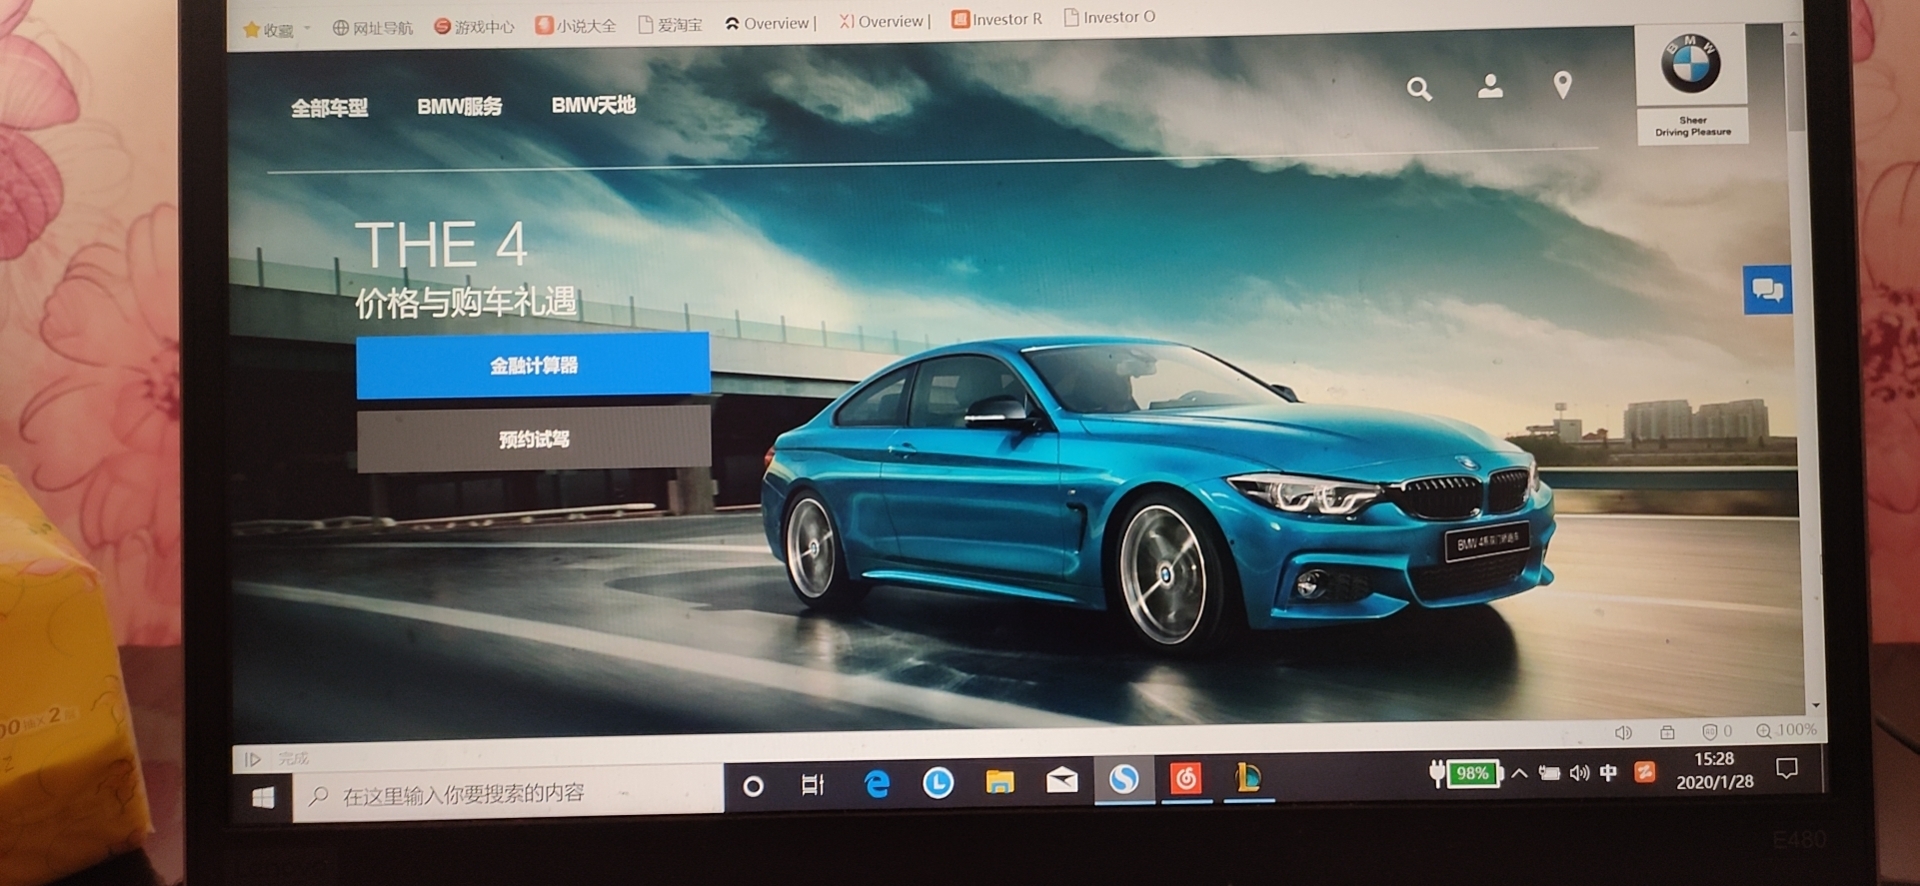1920x886 pixels.
Task: Open File Explorer from taskbar
Action: [1000, 781]
